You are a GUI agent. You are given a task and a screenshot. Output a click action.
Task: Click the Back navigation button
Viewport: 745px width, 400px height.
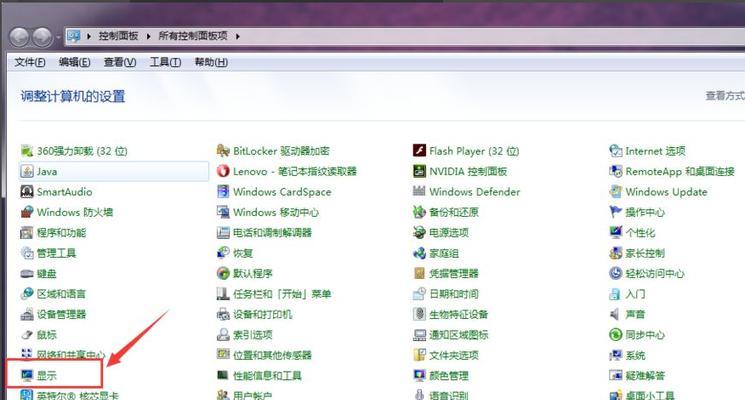19,37
